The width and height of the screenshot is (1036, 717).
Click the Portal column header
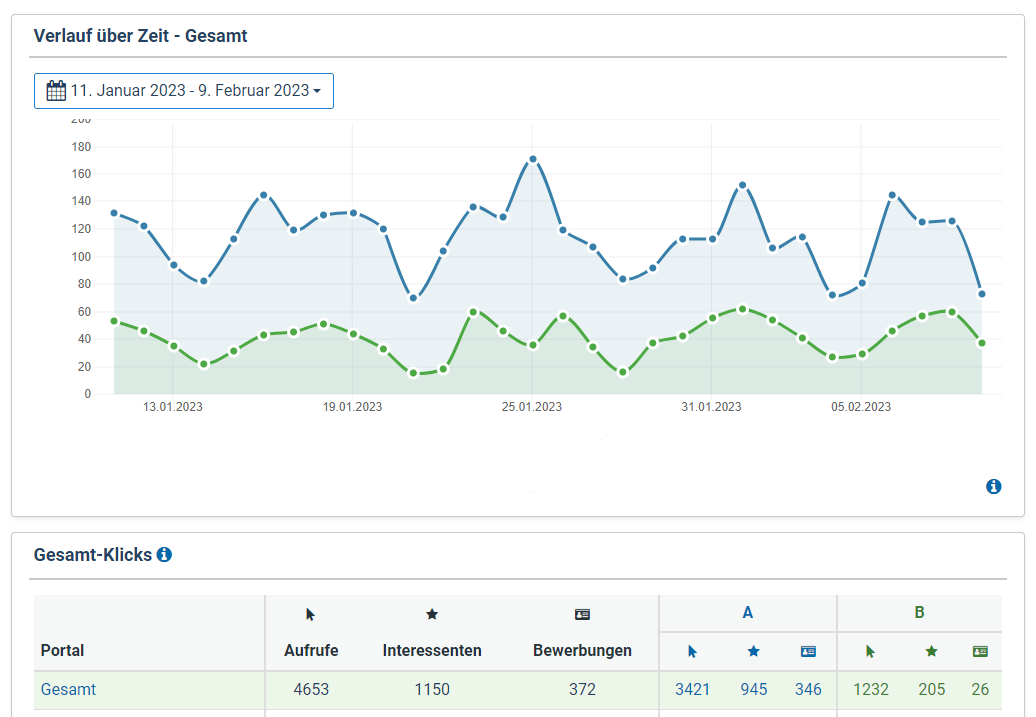click(62, 650)
